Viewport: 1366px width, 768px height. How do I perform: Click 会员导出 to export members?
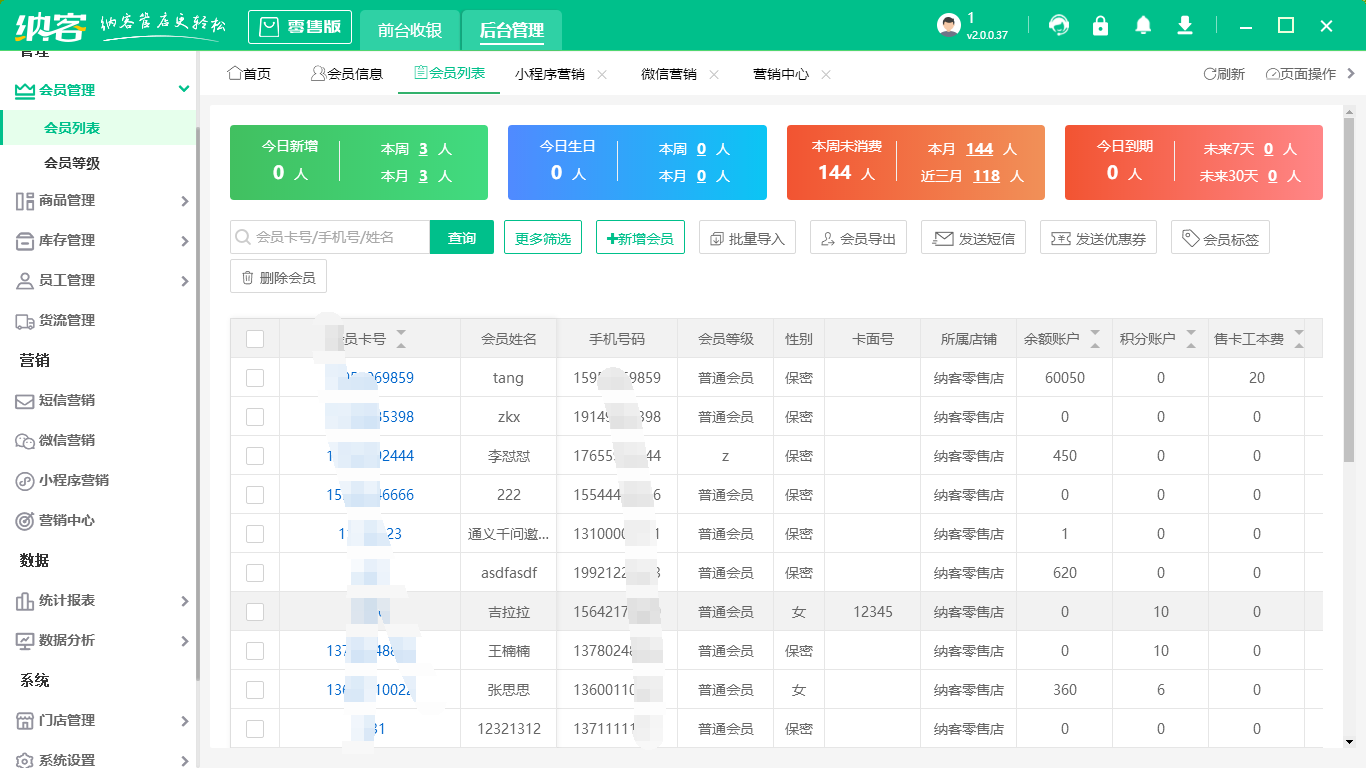click(x=858, y=237)
